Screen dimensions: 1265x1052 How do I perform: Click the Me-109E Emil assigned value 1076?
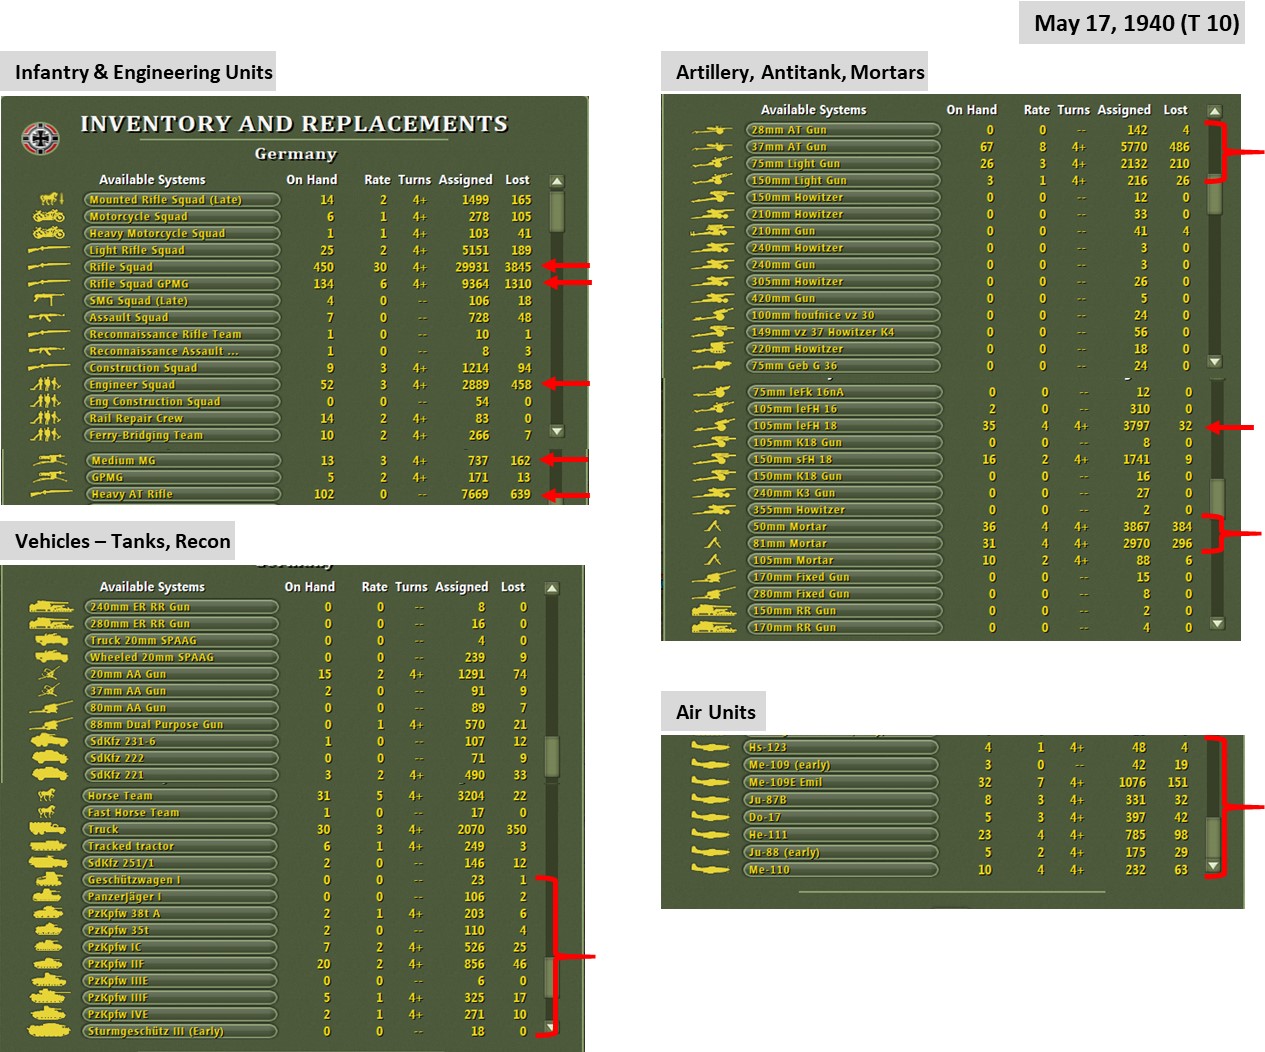[1132, 782]
